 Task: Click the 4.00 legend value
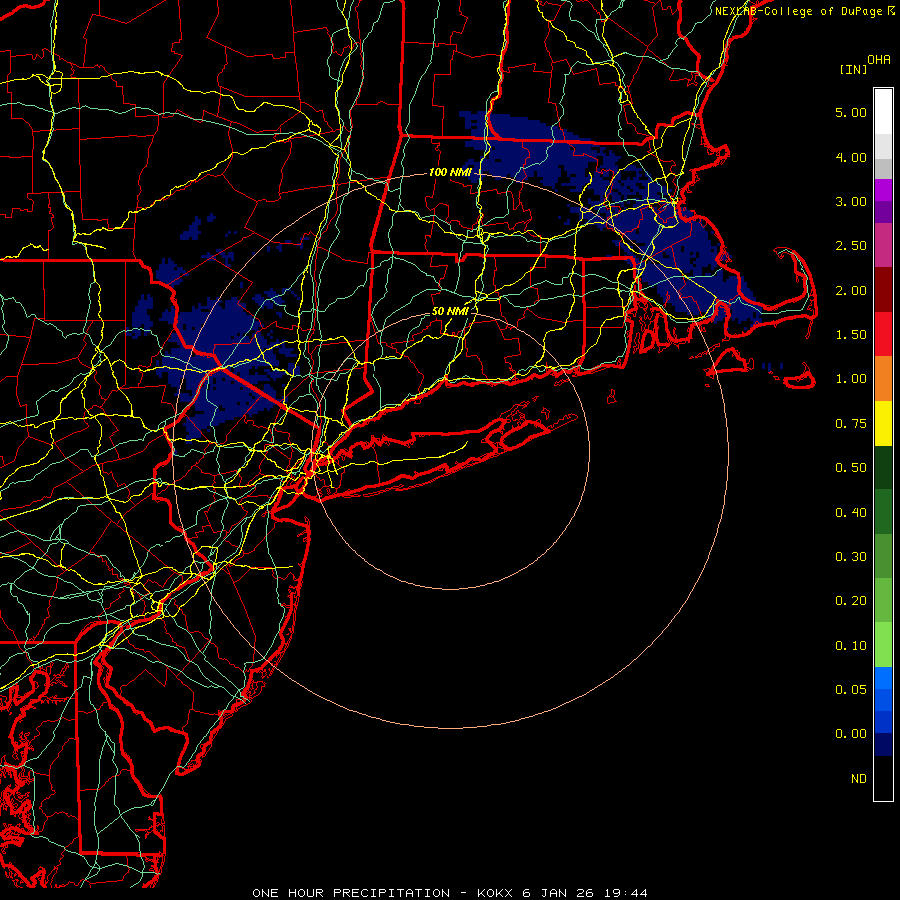pyautogui.click(x=851, y=157)
